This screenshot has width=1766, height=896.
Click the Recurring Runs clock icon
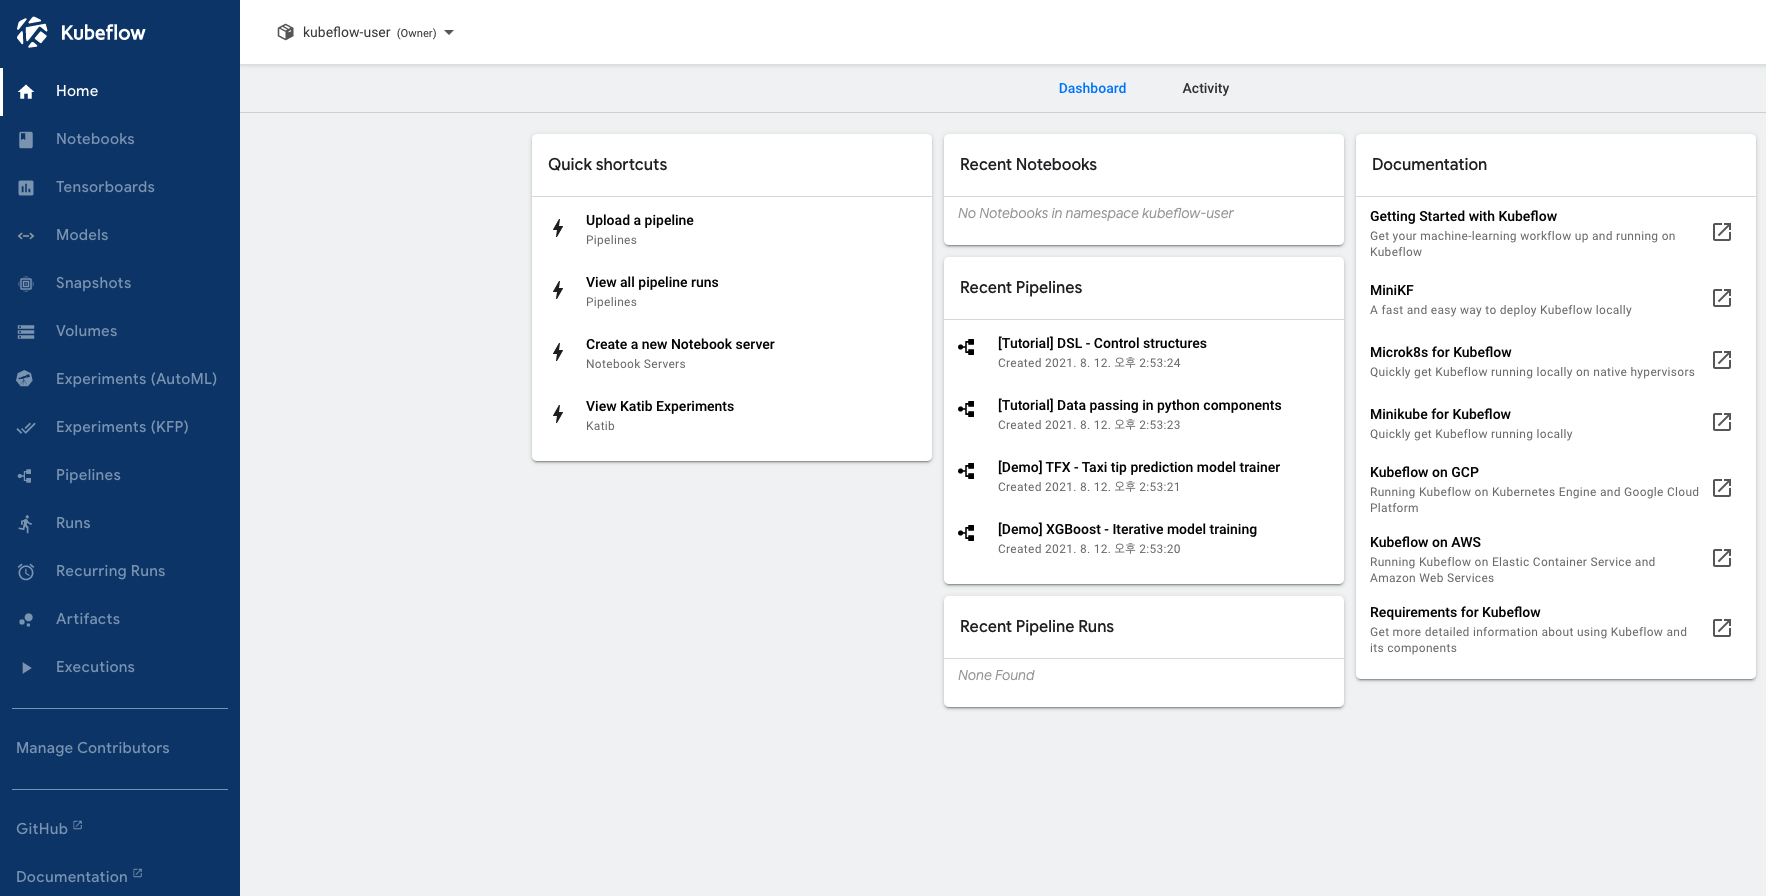point(26,571)
